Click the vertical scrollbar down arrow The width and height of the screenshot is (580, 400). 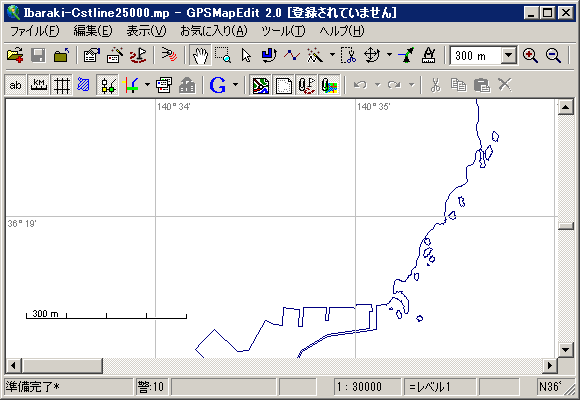[566, 349]
